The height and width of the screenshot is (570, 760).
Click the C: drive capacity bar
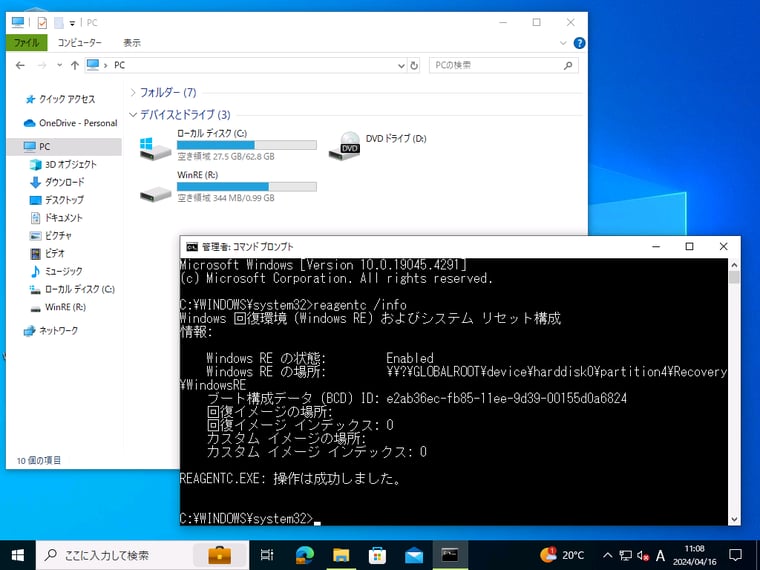[x=247, y=145]
